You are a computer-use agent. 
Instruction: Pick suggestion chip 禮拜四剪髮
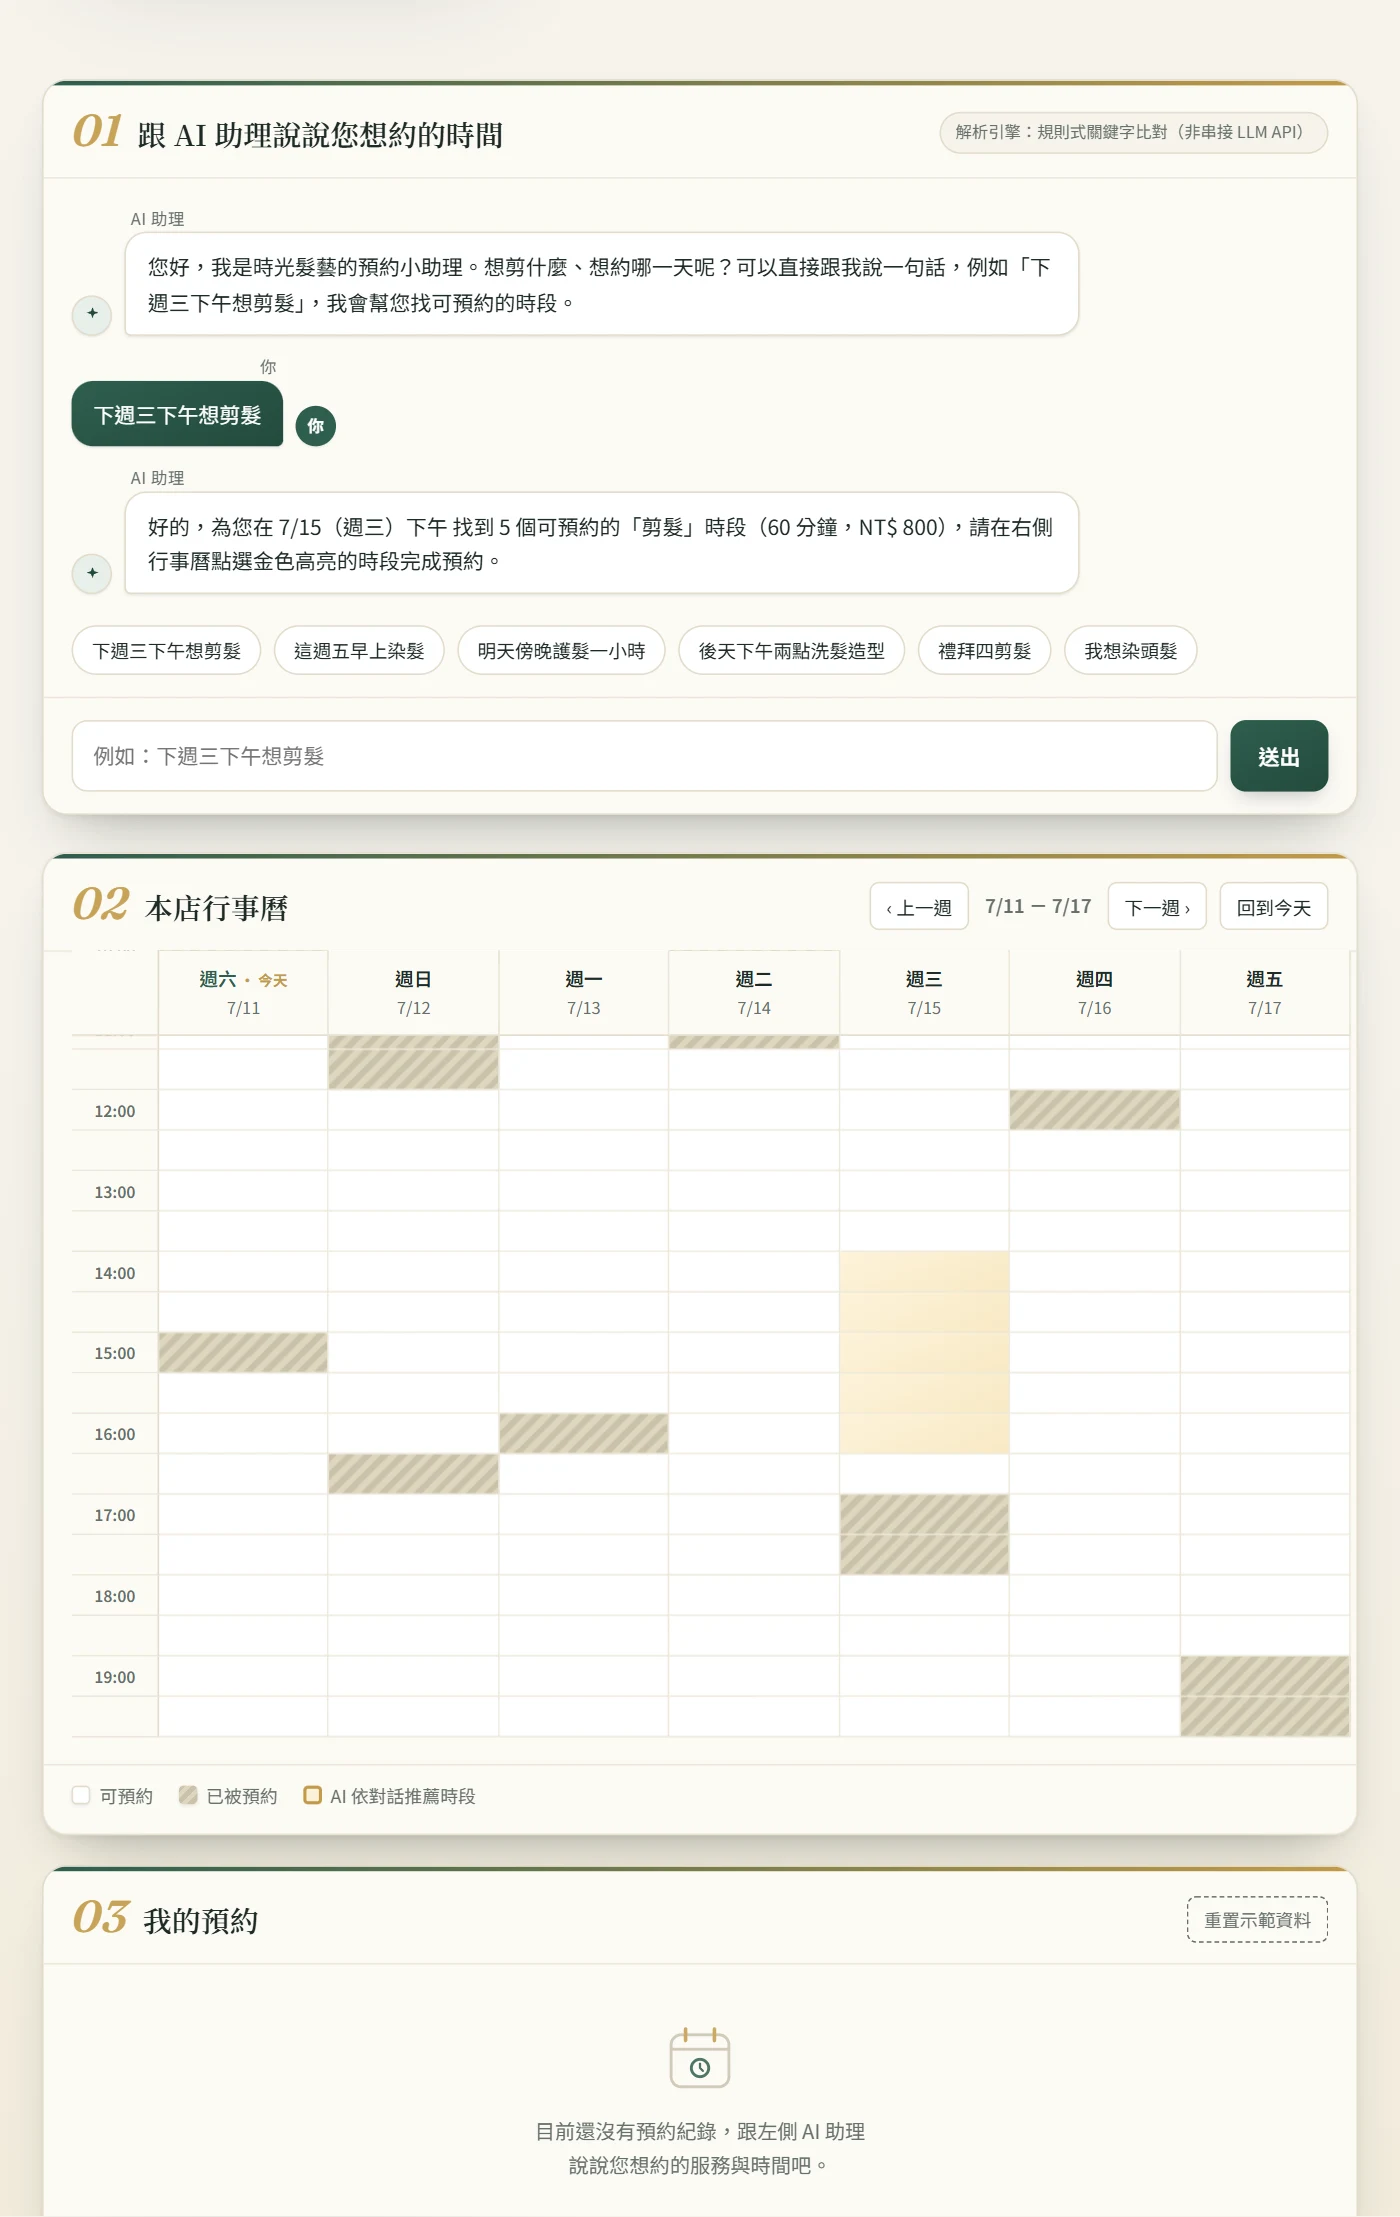coord(984,651)
